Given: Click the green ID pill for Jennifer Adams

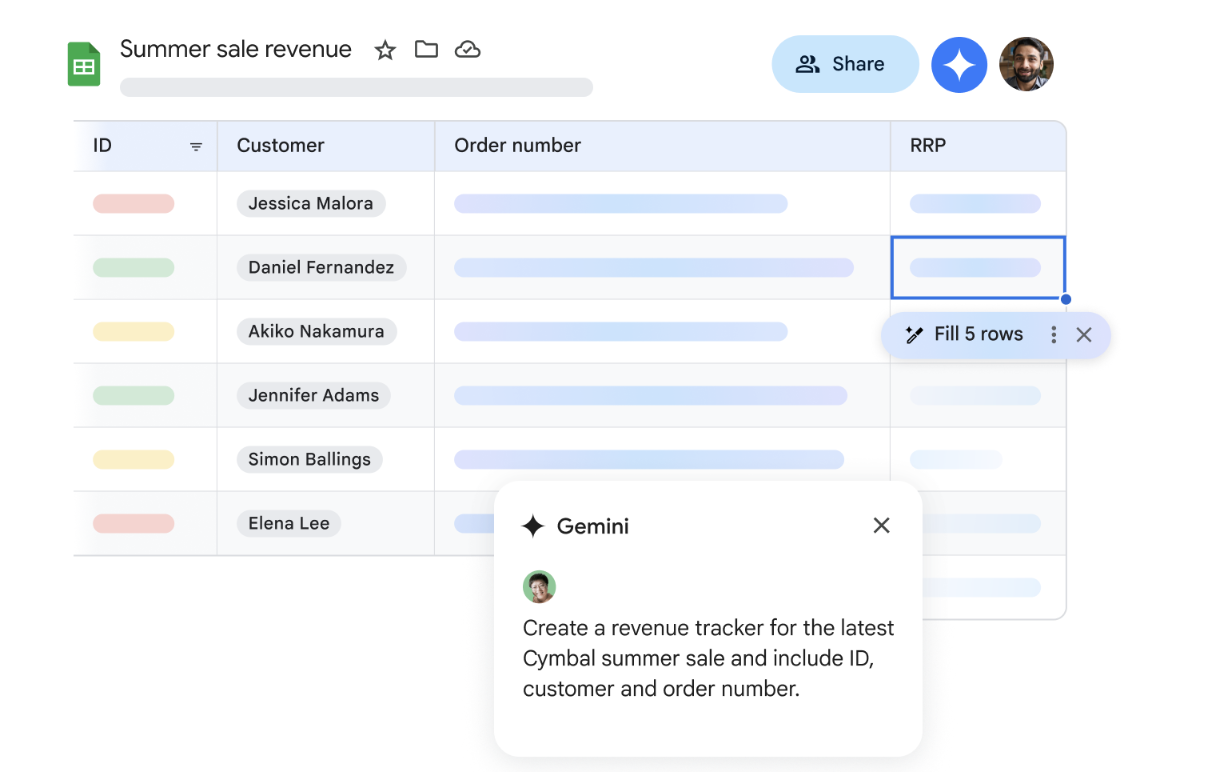Looking at the screenshot, I should 133,396.
